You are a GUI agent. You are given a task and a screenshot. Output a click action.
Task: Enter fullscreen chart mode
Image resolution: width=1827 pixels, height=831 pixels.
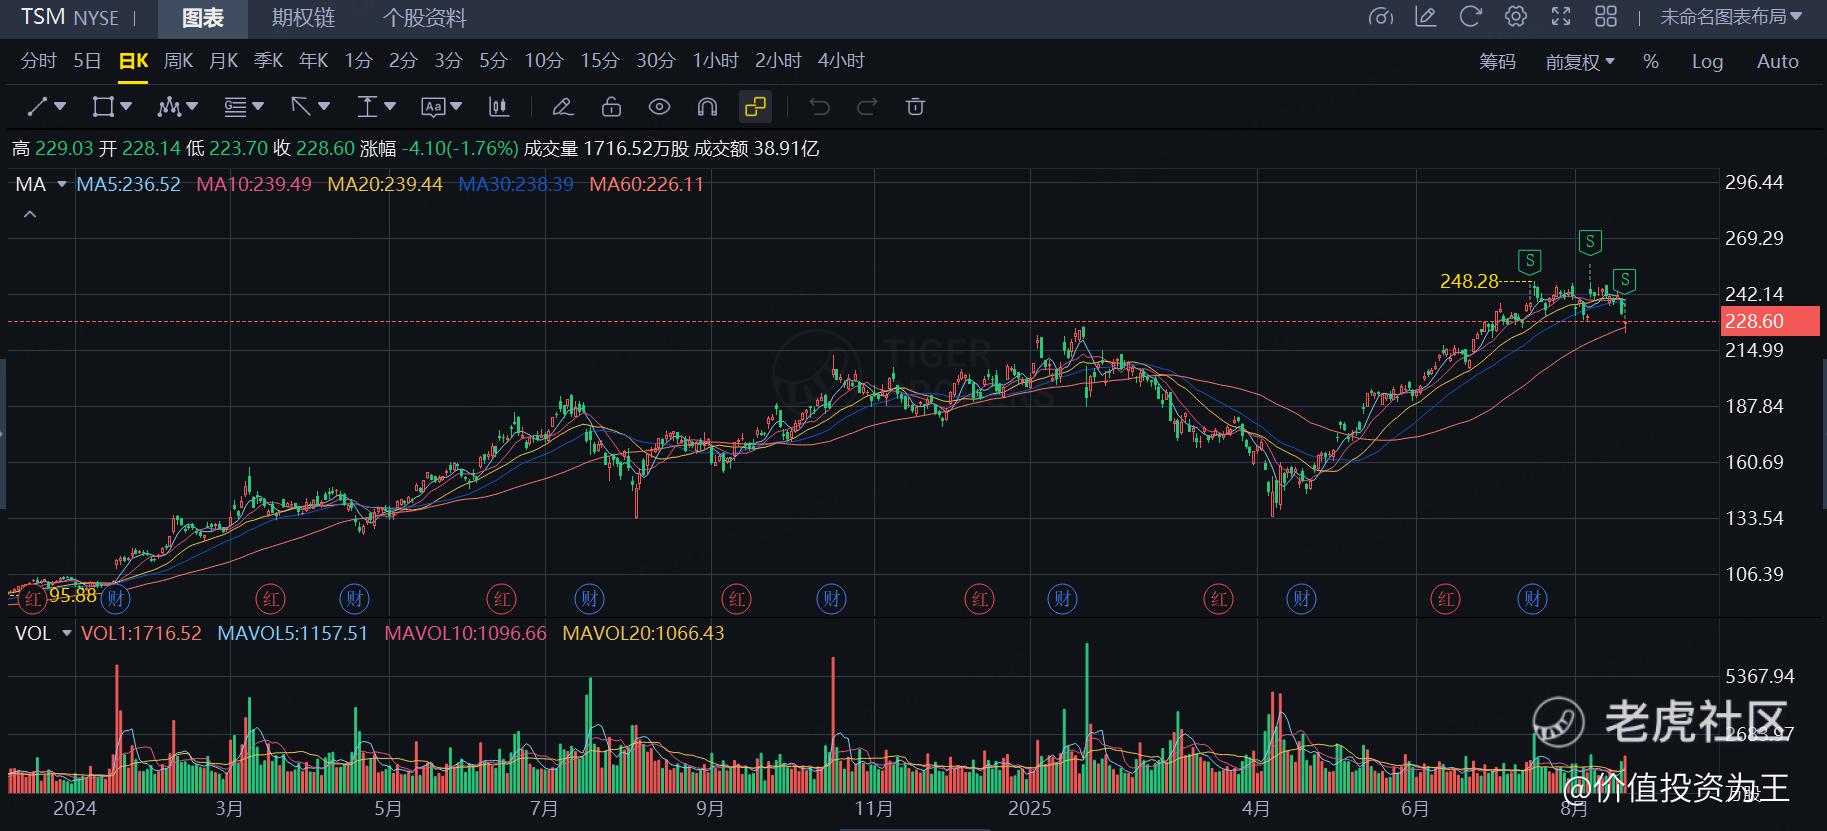1560,17
